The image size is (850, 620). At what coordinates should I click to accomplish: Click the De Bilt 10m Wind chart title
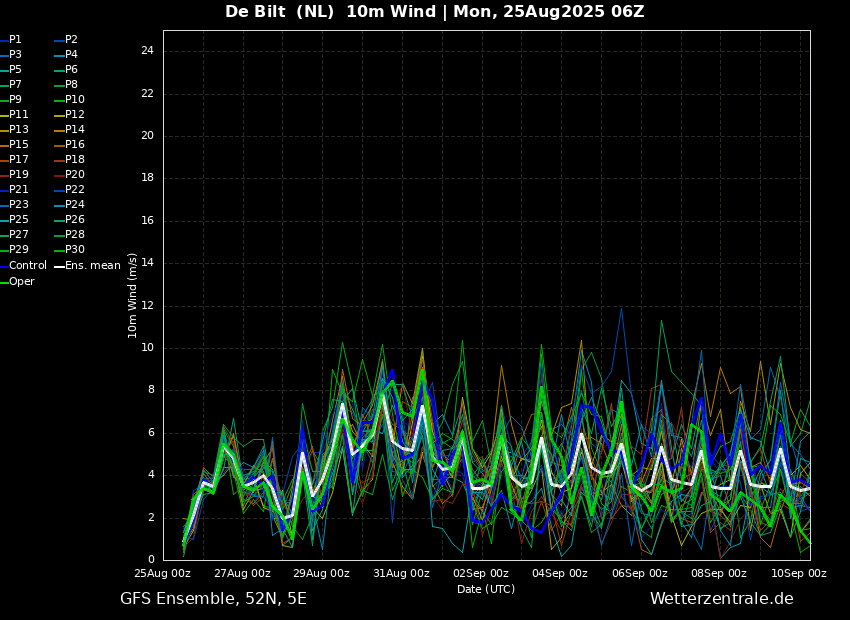(434, 12)
